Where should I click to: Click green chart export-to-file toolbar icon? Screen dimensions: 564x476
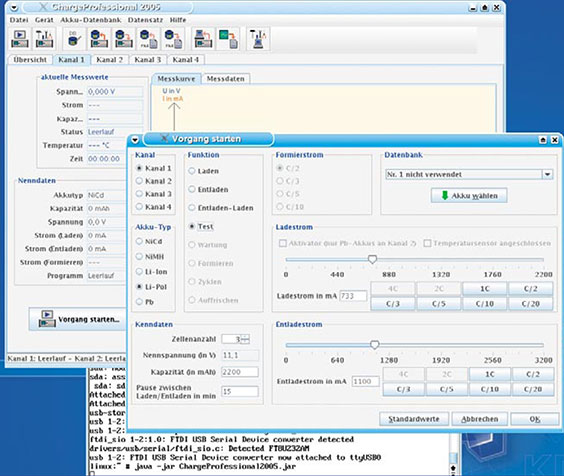coord(229,39)
